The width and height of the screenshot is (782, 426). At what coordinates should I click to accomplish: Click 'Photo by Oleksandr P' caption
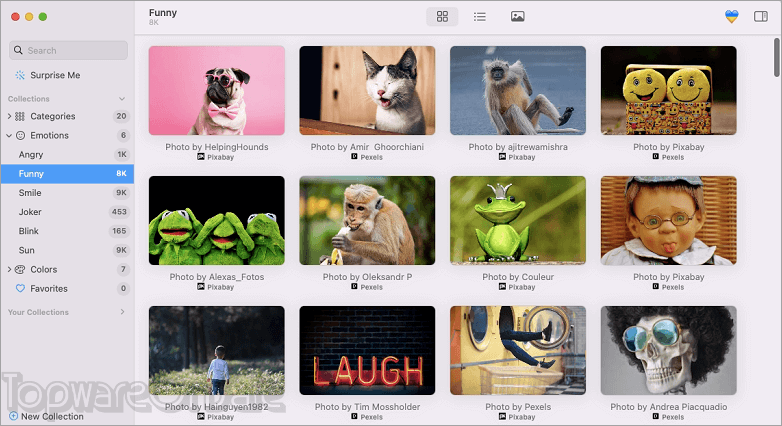point(367,277)
